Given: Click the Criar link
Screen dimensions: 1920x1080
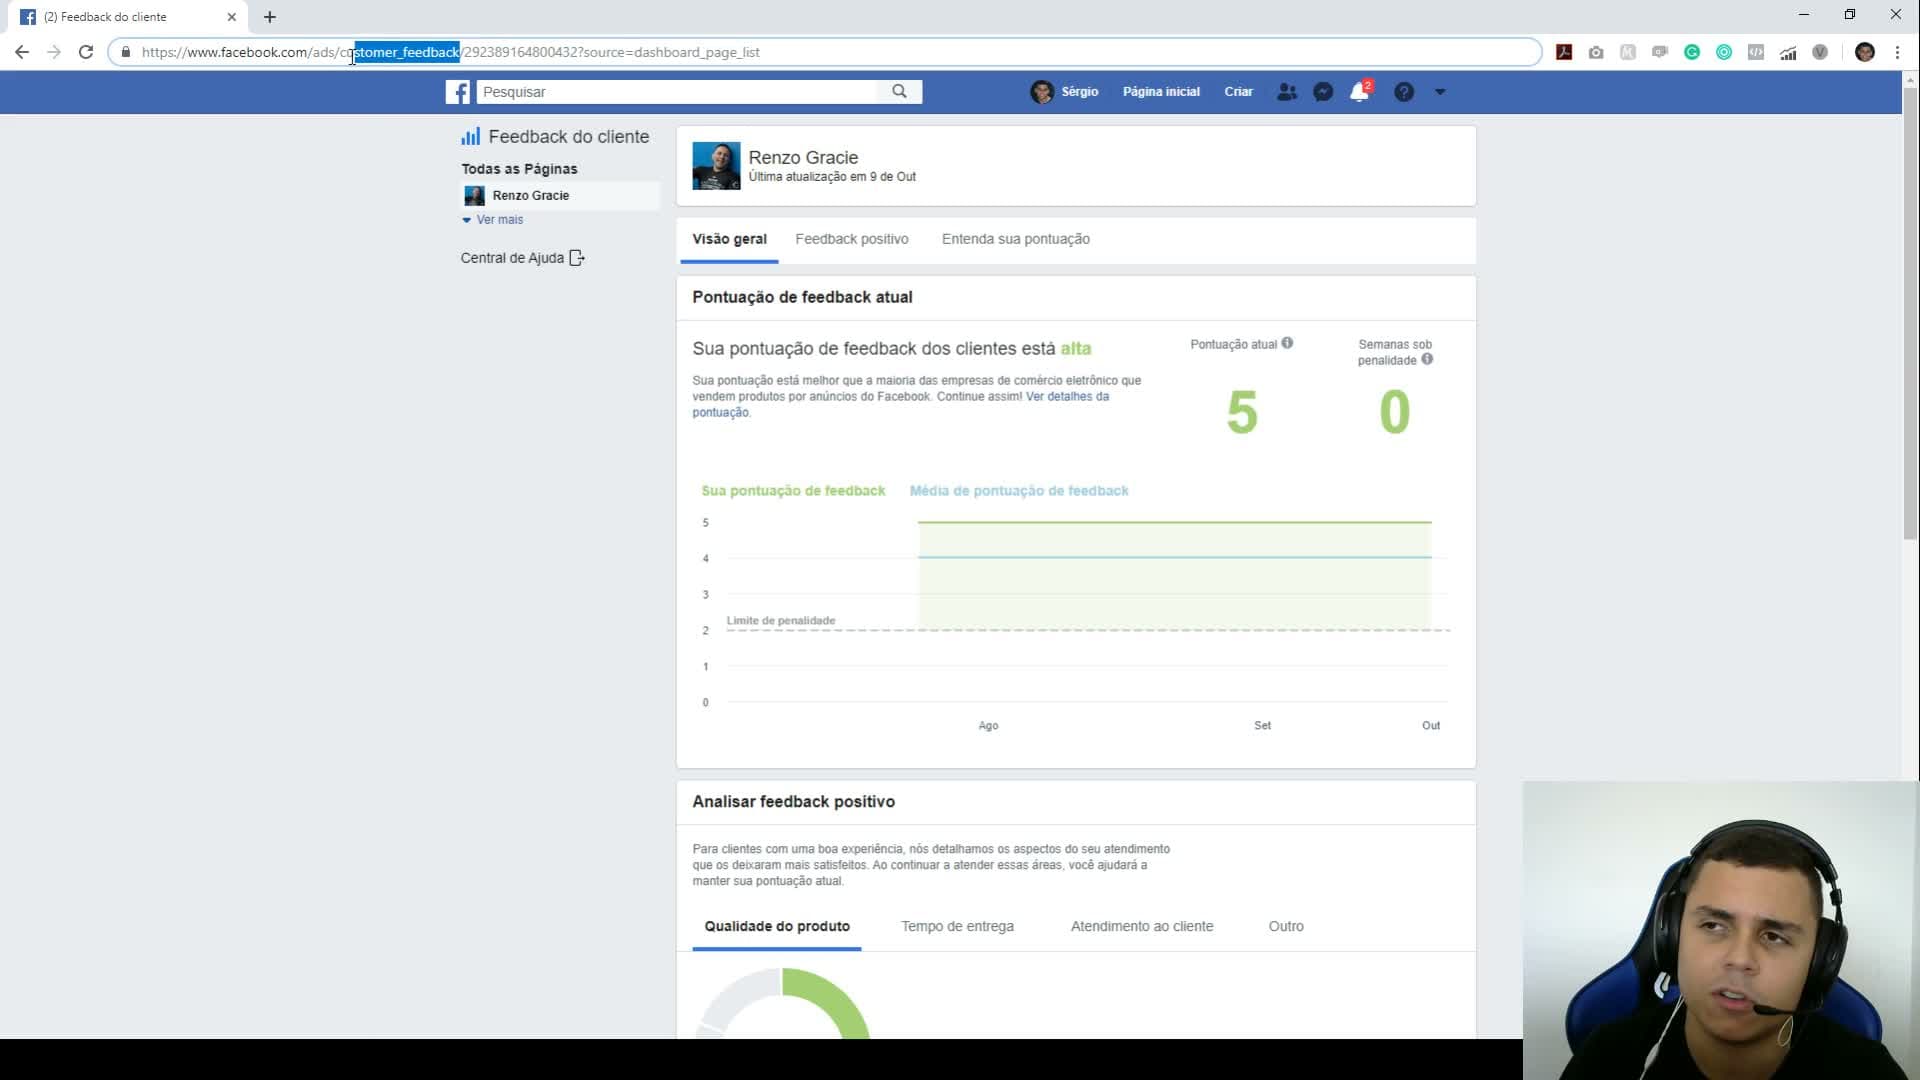Looking at the screenshot, I should click(x=1238, y=92).
